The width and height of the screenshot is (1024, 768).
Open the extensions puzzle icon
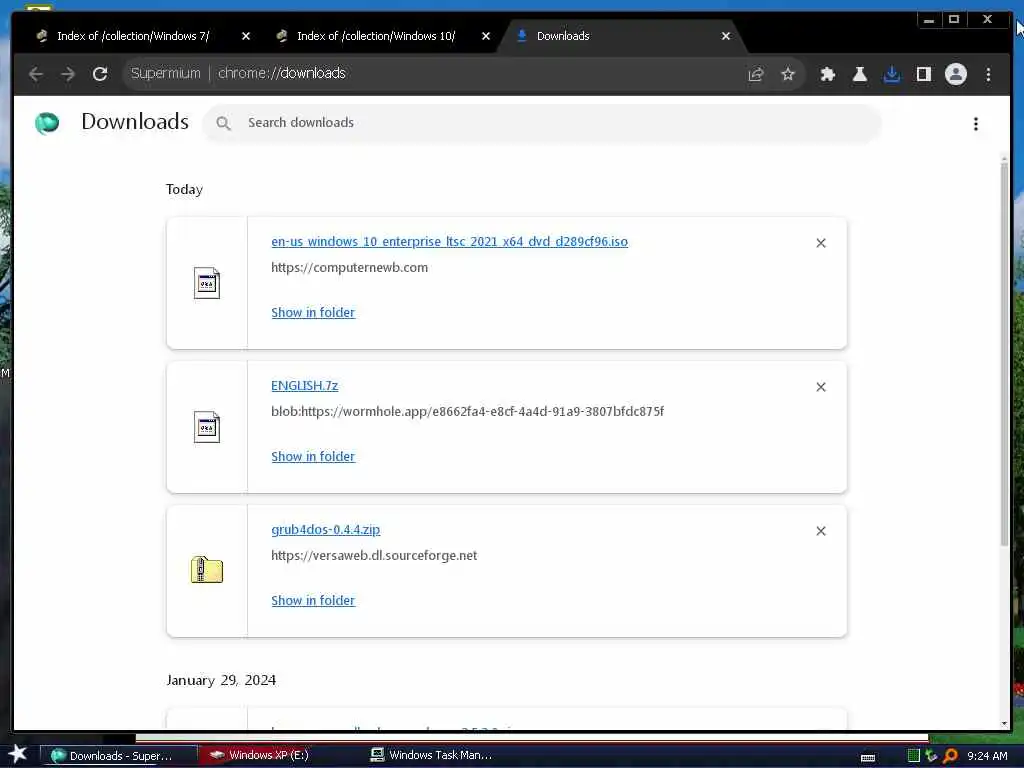(x=827, y=74)
